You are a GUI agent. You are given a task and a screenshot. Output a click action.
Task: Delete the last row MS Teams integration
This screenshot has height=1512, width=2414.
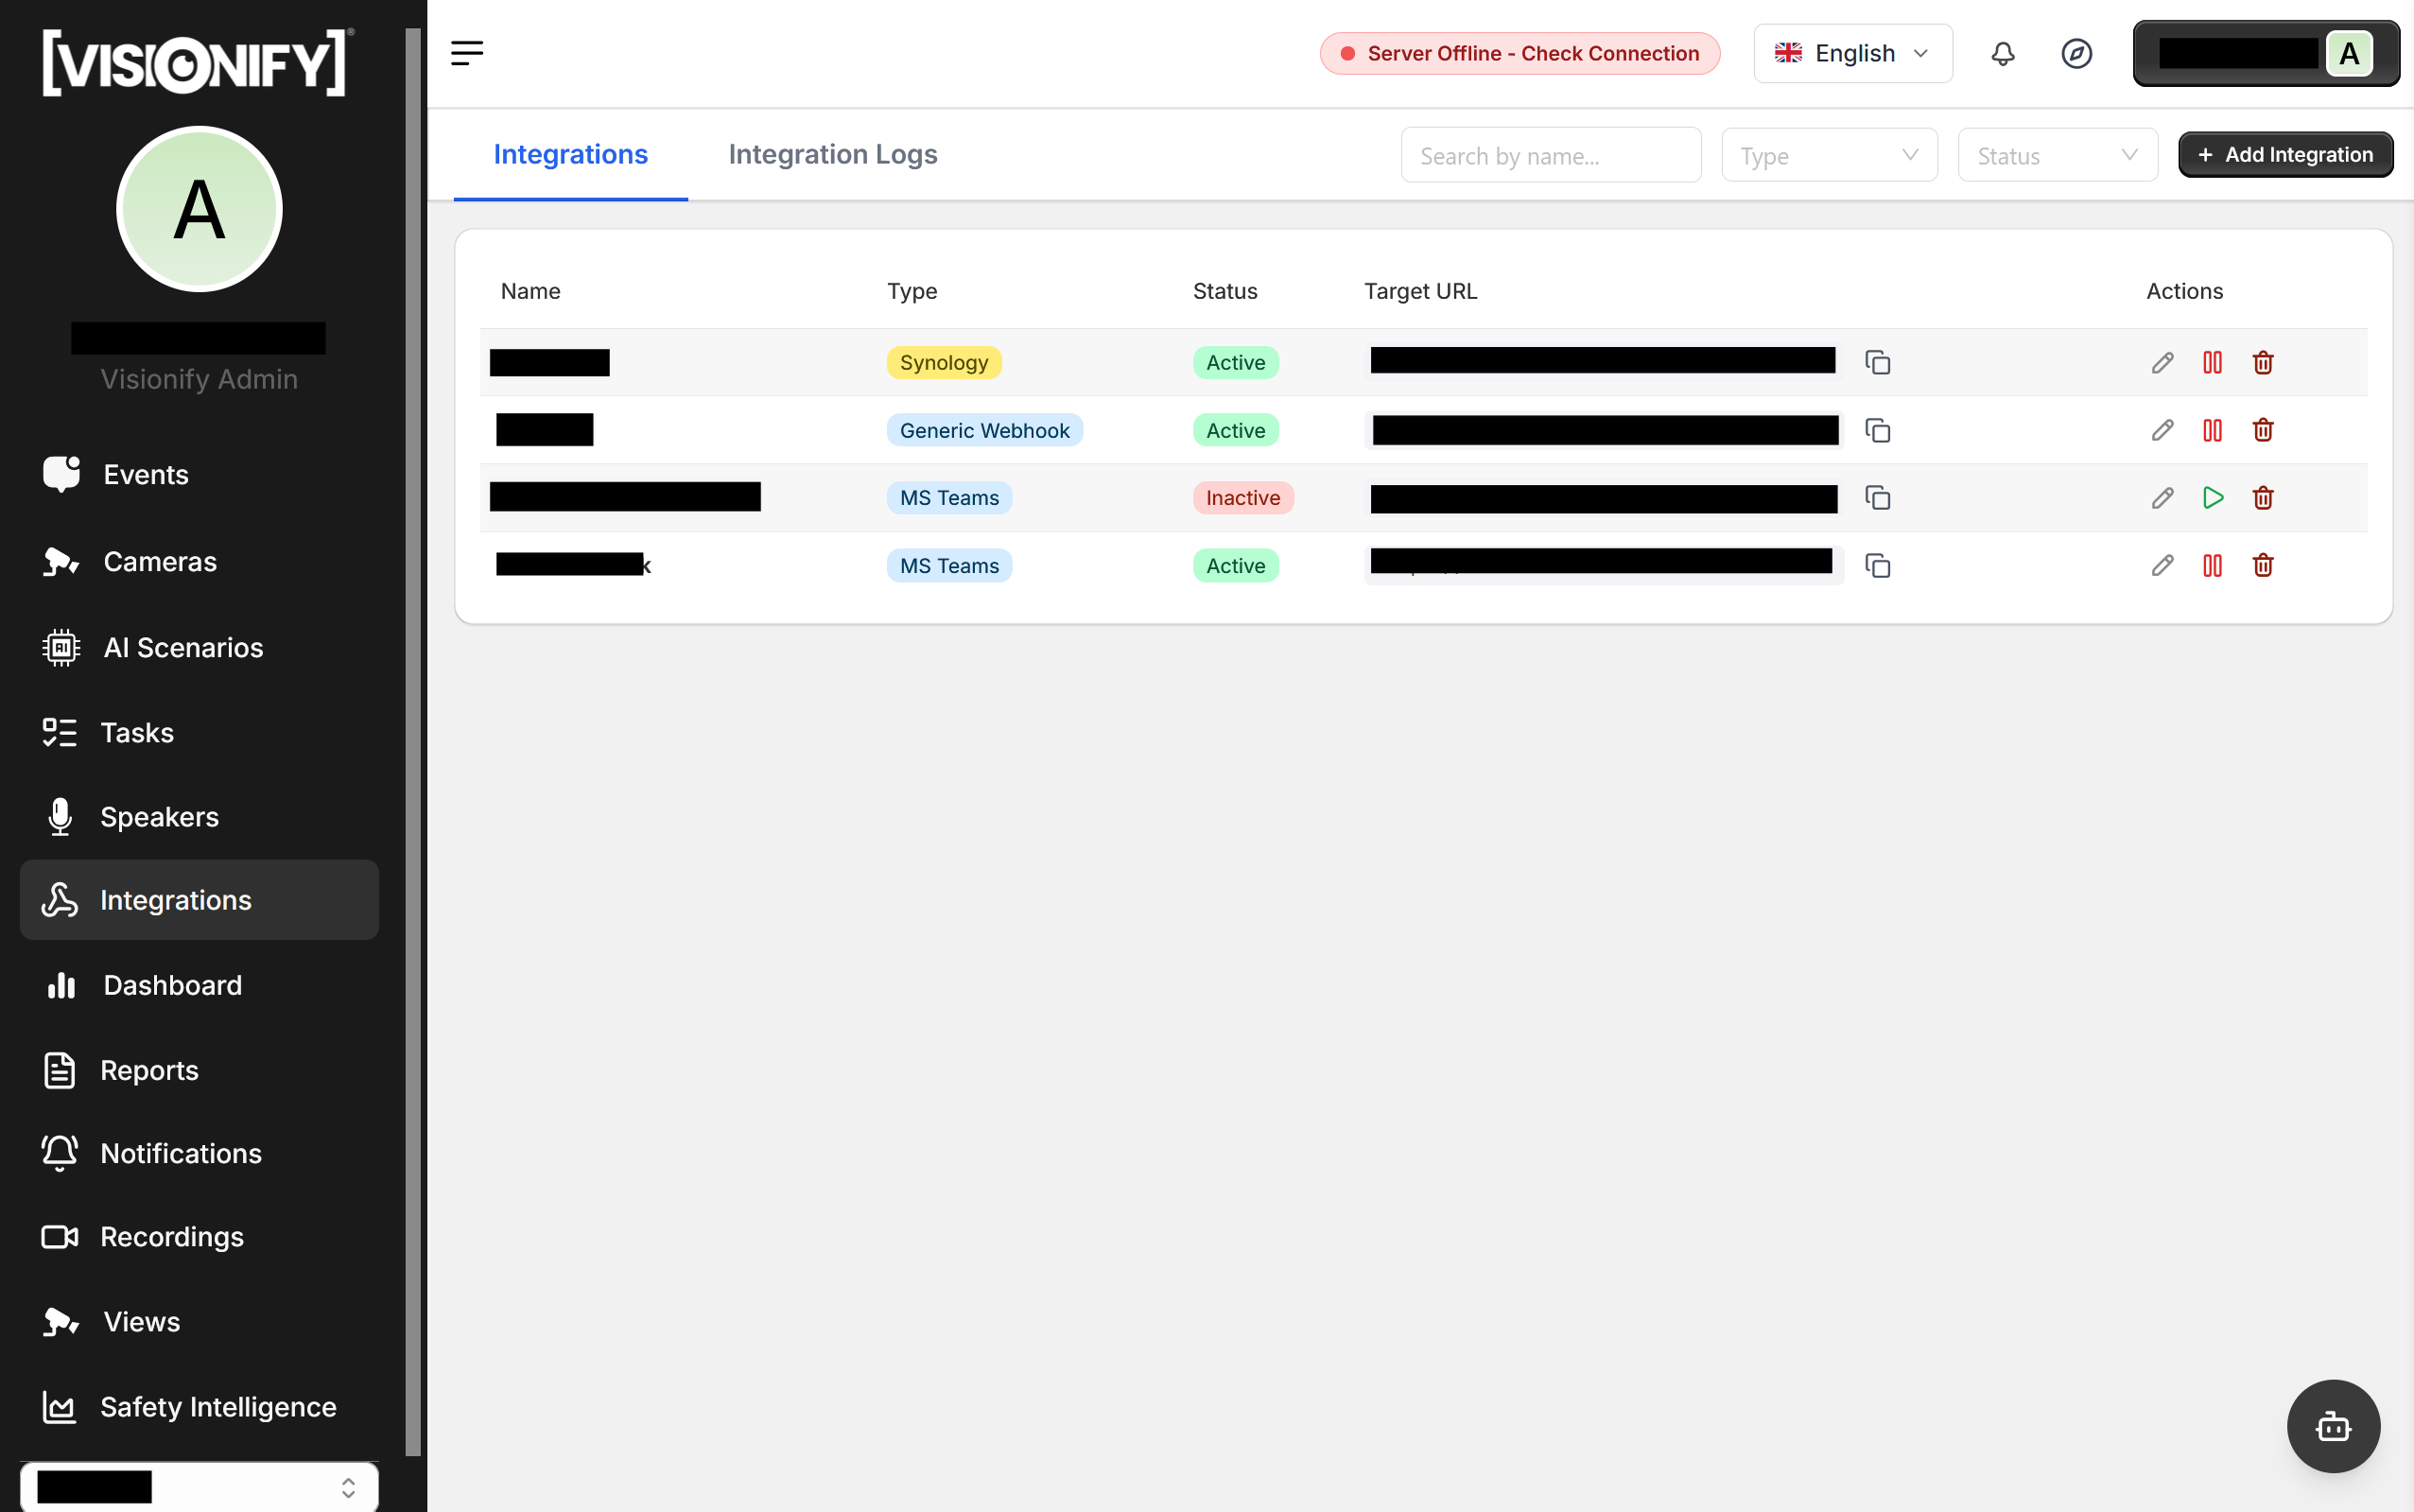[x=2263, y=566]
